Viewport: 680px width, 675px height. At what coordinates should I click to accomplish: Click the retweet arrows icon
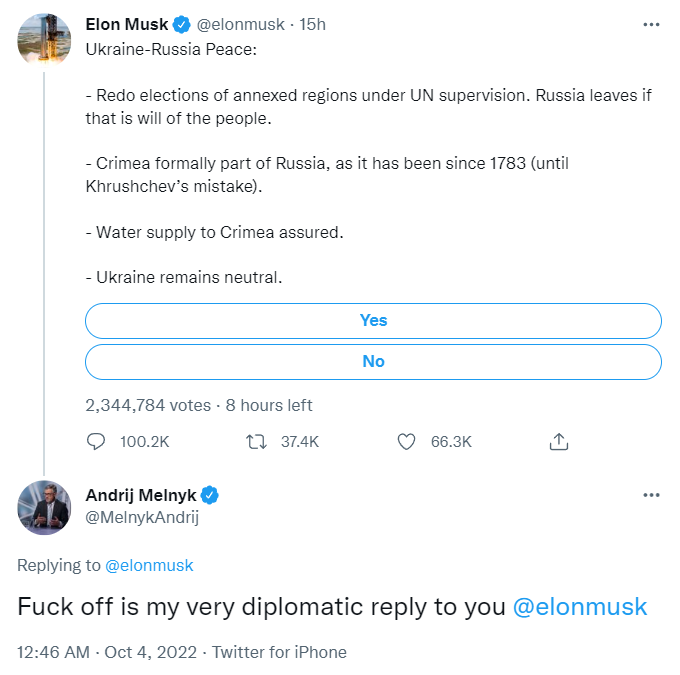256,441
